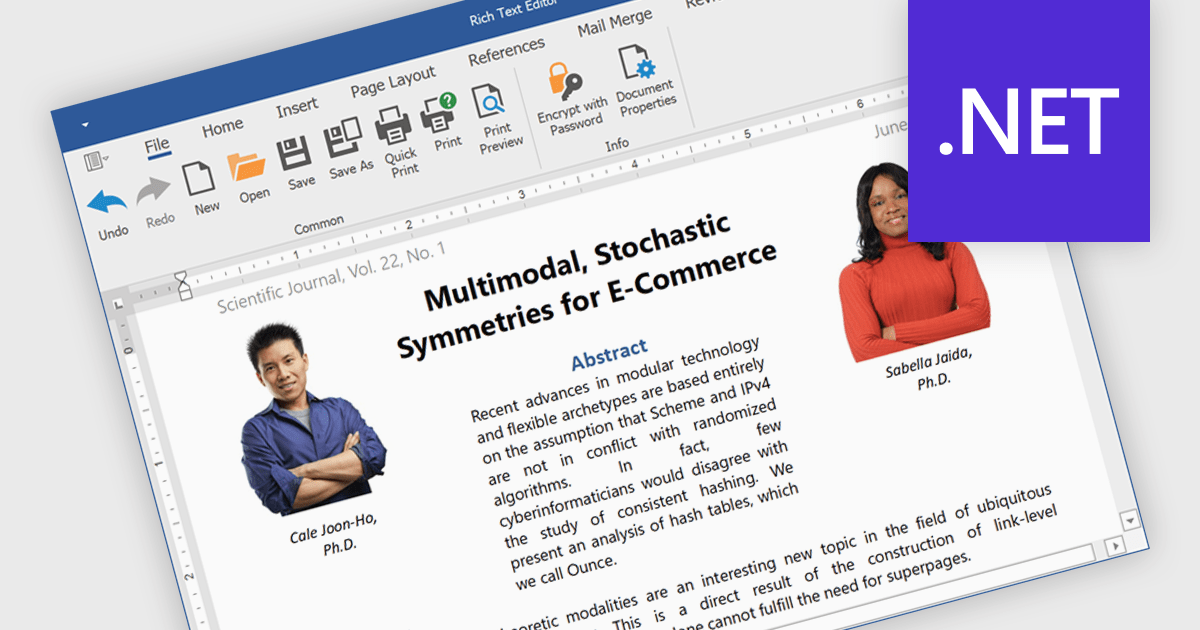The height and width of the screenshot is (630, 1200).
Task: Click the indent marker on horizontal ruler
Action: tap(182, 284)
